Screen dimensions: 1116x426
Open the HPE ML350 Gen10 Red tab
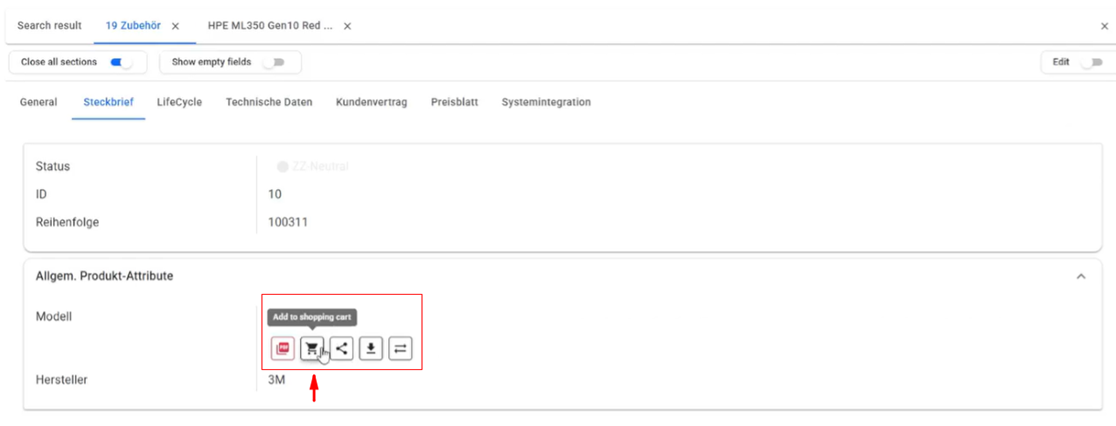270,26
